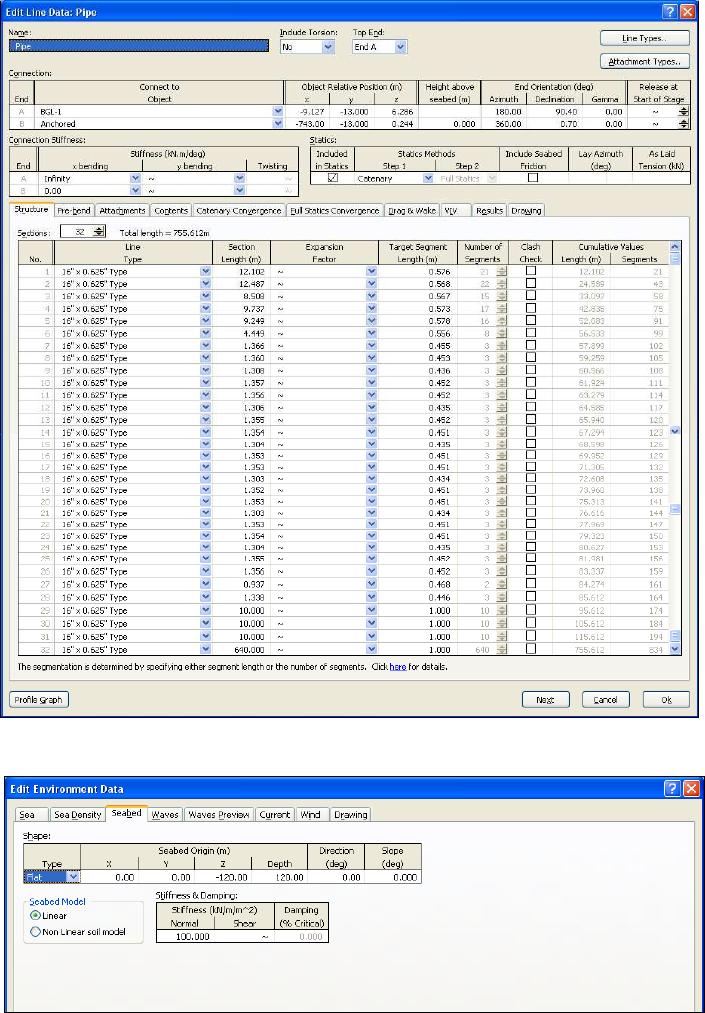Expand the Top End dropdown

(x=399, y=46)
